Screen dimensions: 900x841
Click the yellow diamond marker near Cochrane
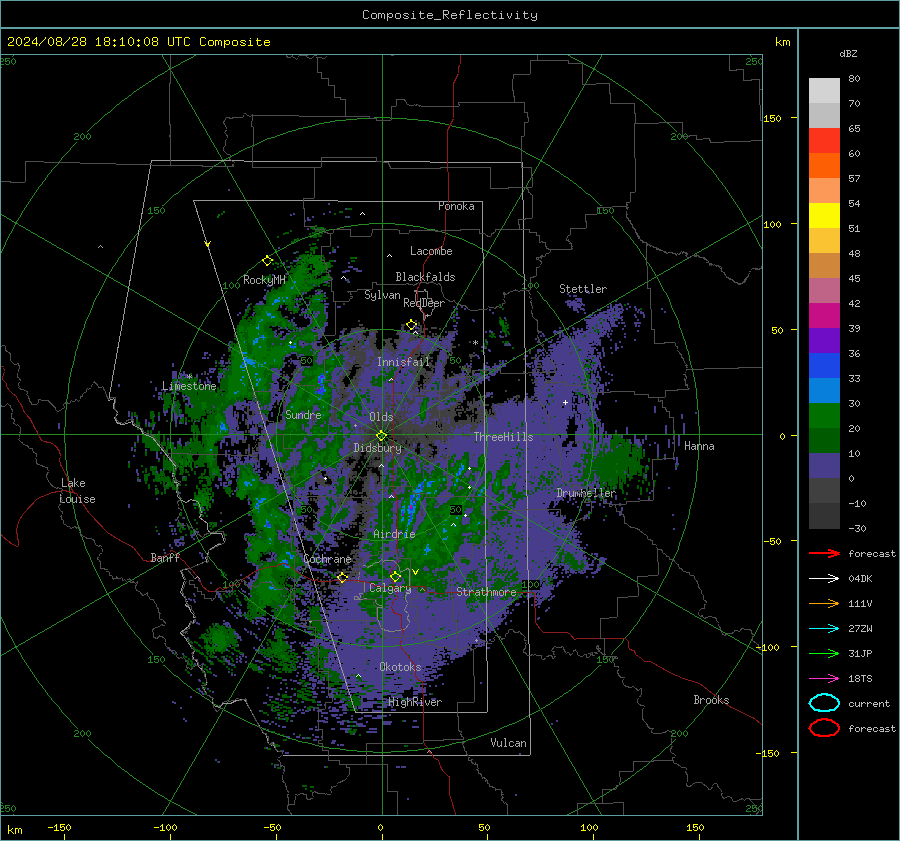click(x=342, y=577)
